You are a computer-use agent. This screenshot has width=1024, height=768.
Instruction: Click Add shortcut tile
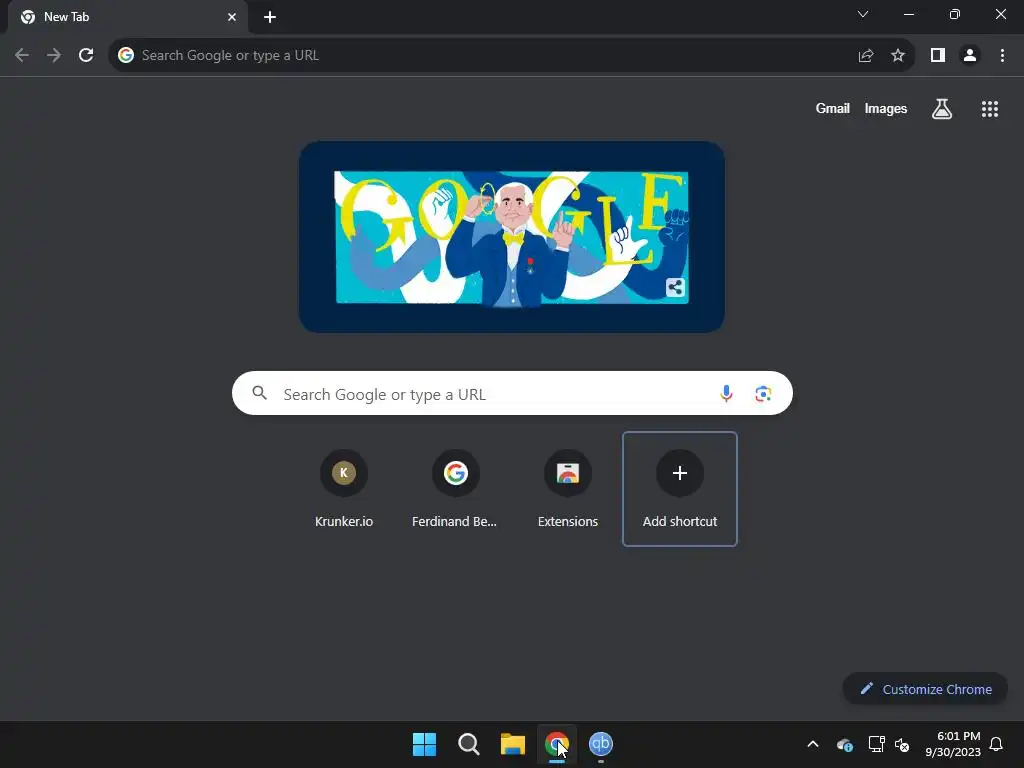680,488
